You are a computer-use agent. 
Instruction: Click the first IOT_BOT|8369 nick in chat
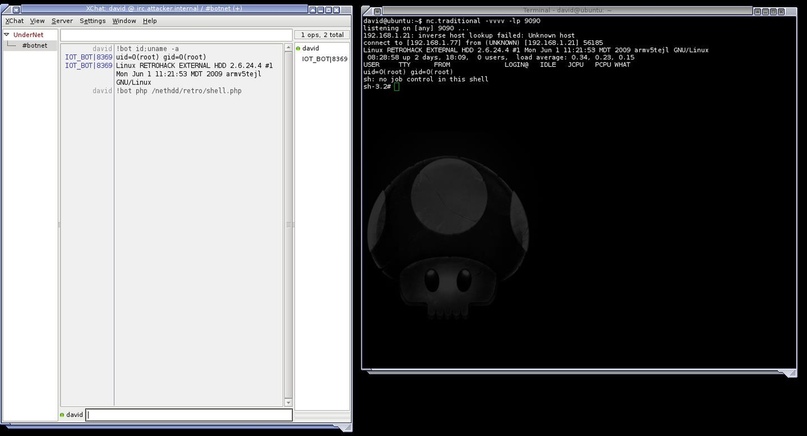pos(89,57)
